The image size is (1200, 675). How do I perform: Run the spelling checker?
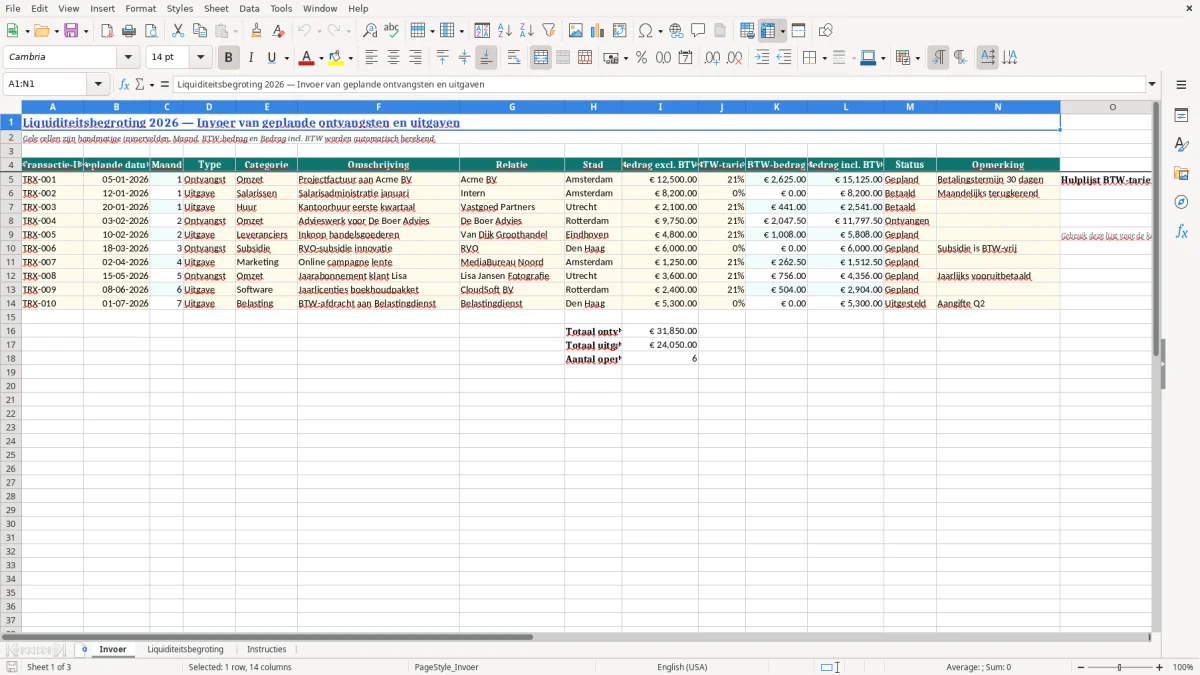click(x=392, y=31)
